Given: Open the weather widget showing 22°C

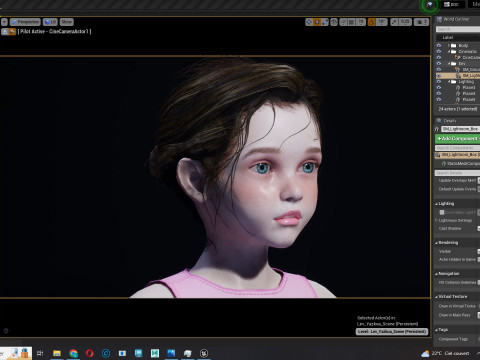Looking at the screenshot, I should [x=445, y=353].
